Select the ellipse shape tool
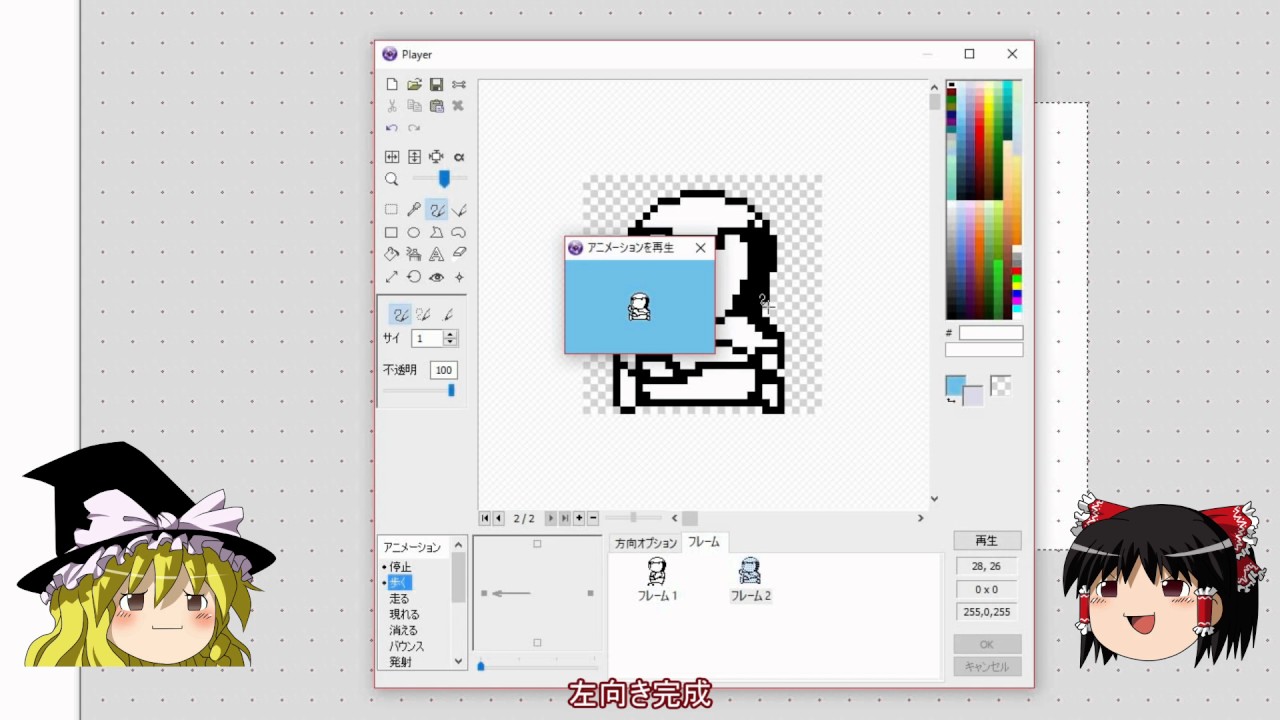Screen dimensions: 1280x720 pos(414,232)
